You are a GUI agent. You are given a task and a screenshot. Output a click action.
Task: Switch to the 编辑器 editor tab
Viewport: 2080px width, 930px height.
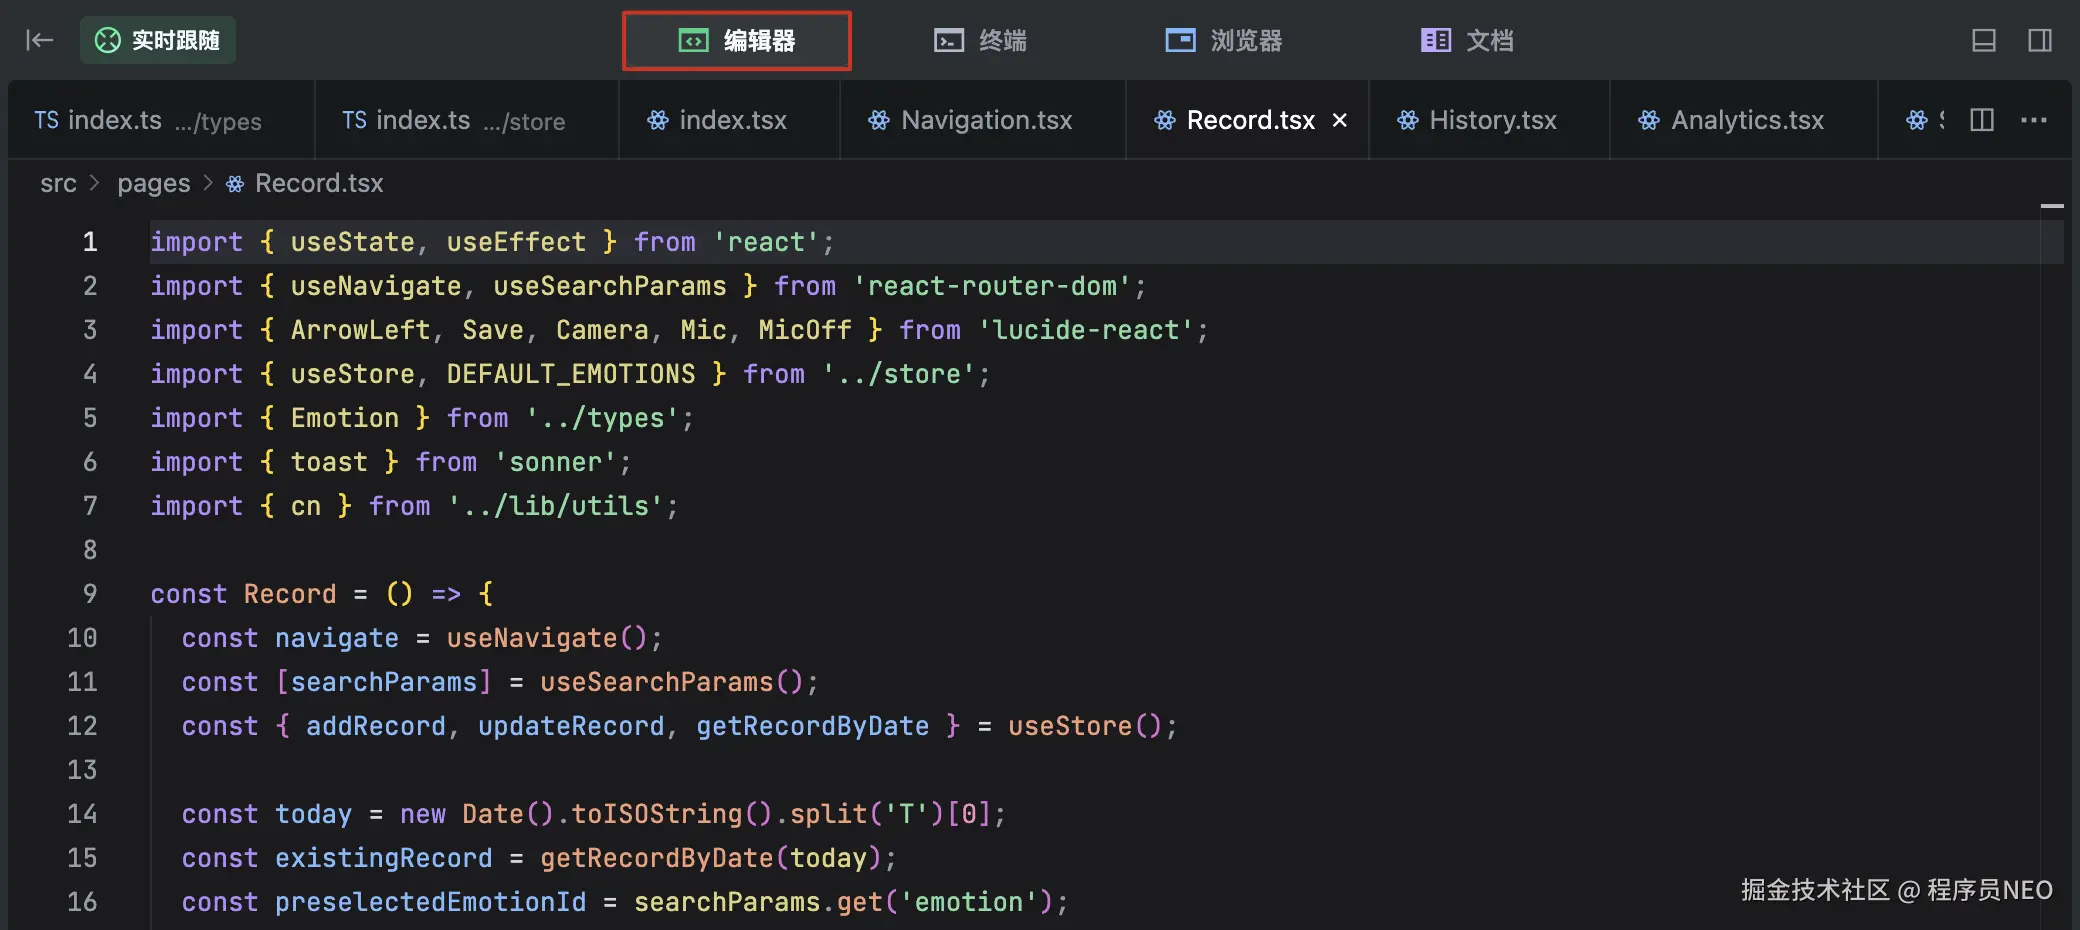point(737,41)
